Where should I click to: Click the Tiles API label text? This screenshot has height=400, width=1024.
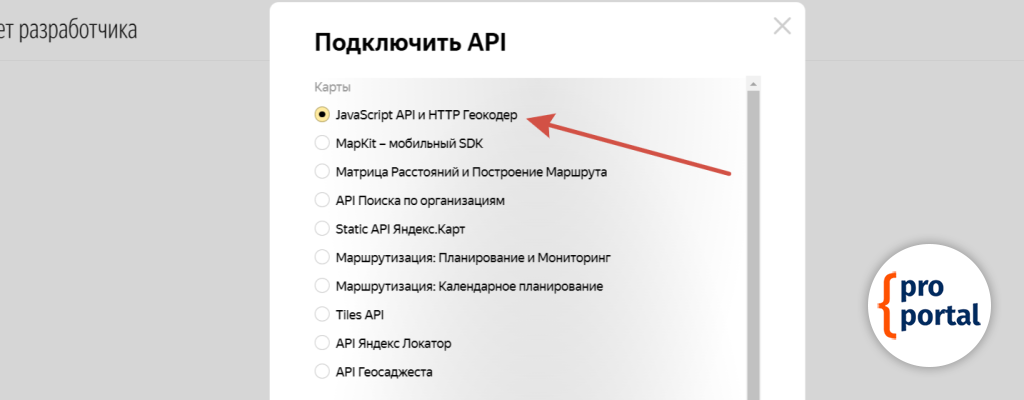[x=360, y=314]
